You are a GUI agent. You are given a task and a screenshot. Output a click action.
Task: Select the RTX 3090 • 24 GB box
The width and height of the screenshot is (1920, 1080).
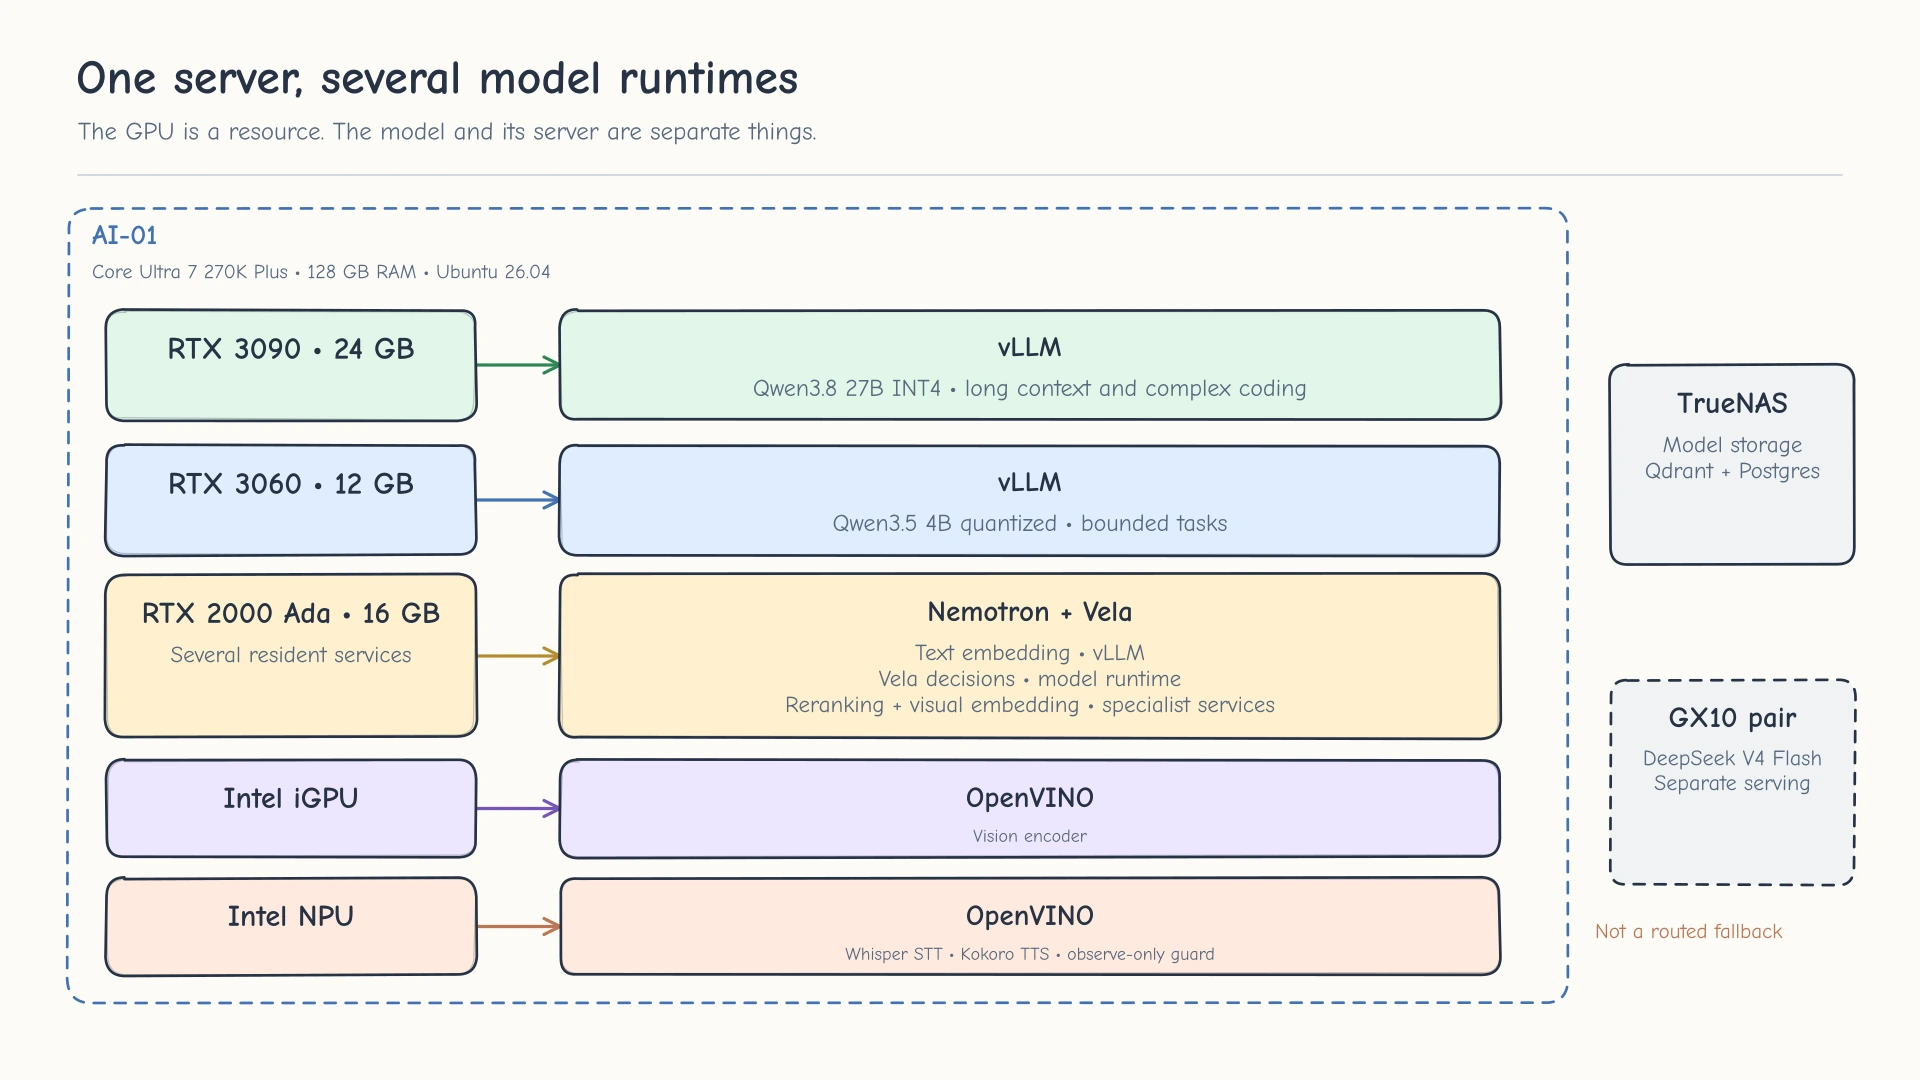[291, 365]
